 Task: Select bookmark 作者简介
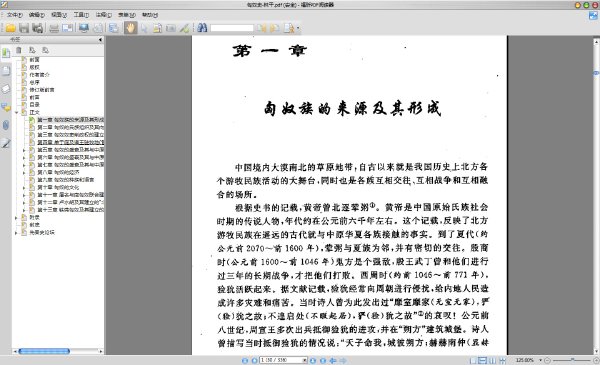click(x=39, y=75)
